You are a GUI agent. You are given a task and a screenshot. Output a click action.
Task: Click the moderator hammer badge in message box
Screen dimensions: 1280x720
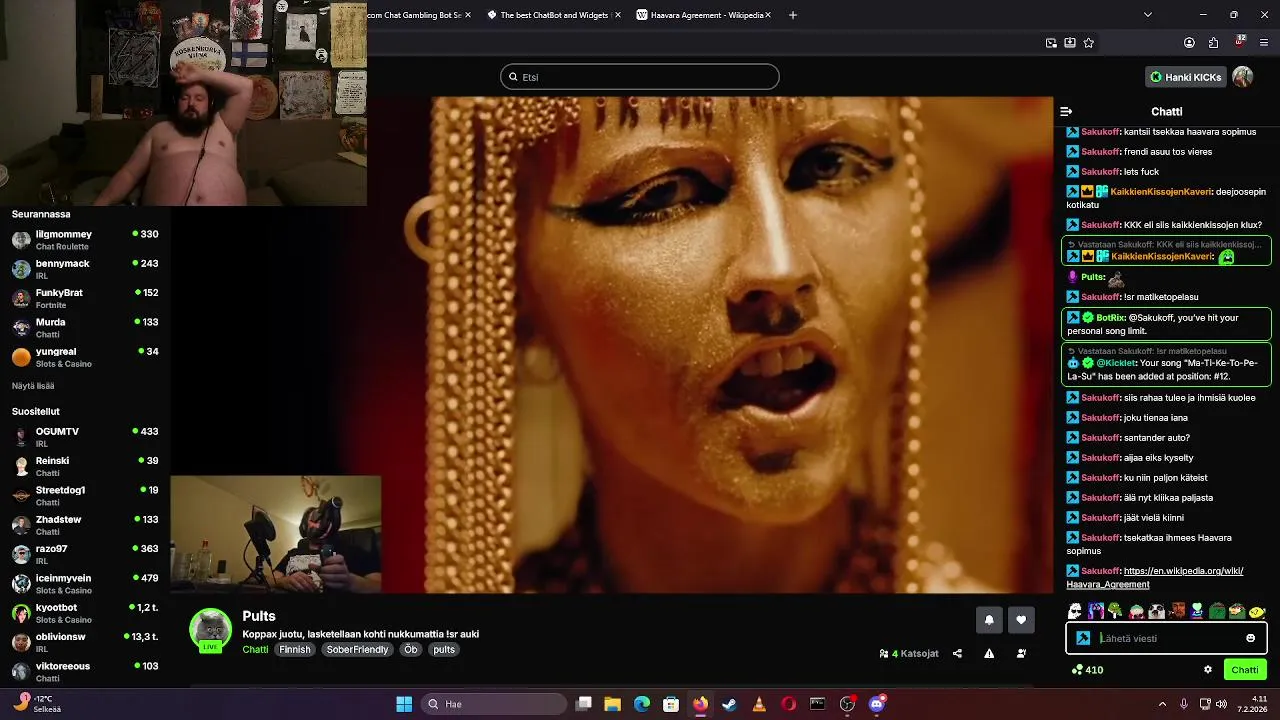[x=1083, y=638]
